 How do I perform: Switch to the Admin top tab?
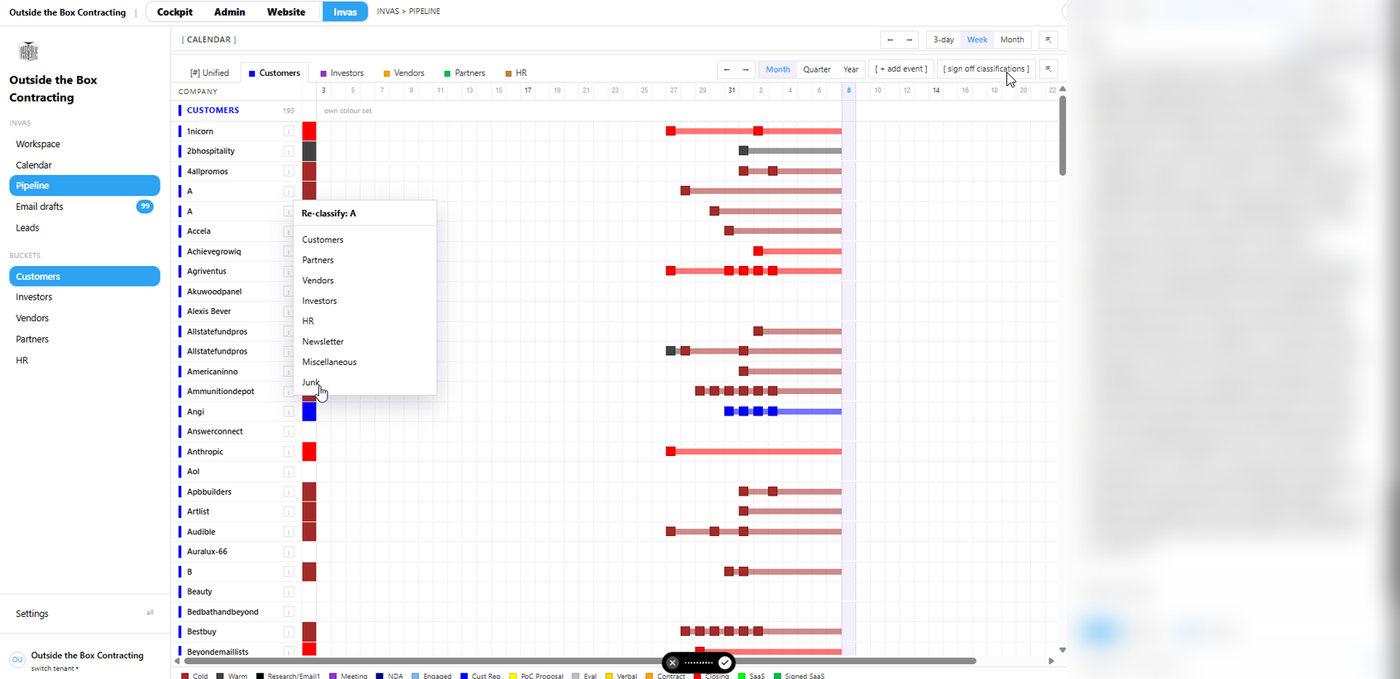[230, 12]
